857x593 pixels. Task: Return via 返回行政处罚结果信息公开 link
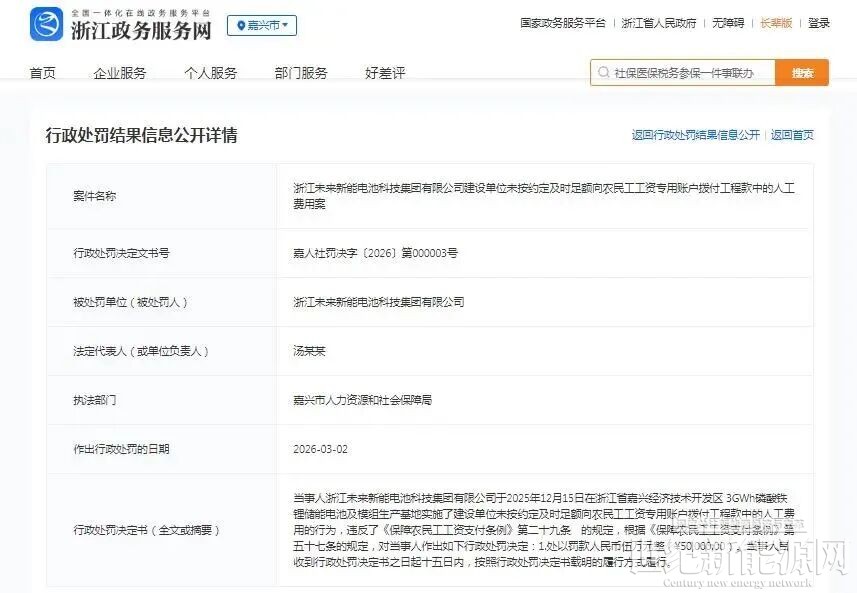coord(695,135)
